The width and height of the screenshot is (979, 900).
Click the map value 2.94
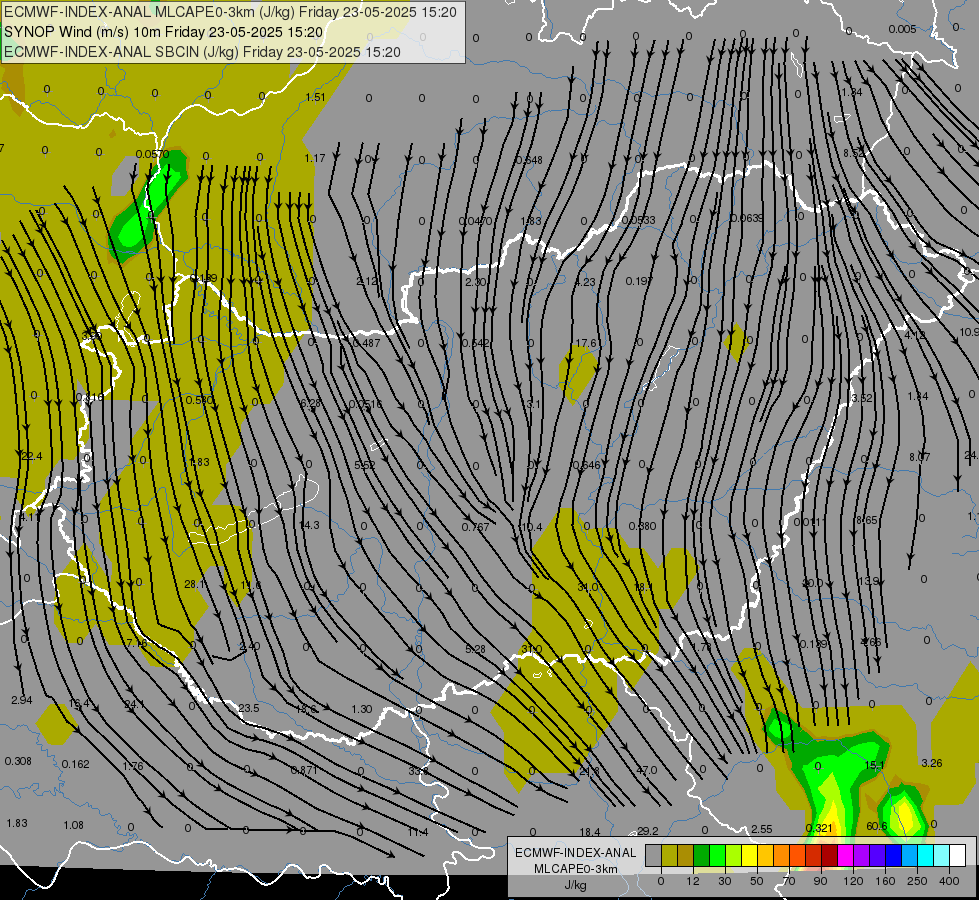tap(21, 700)
